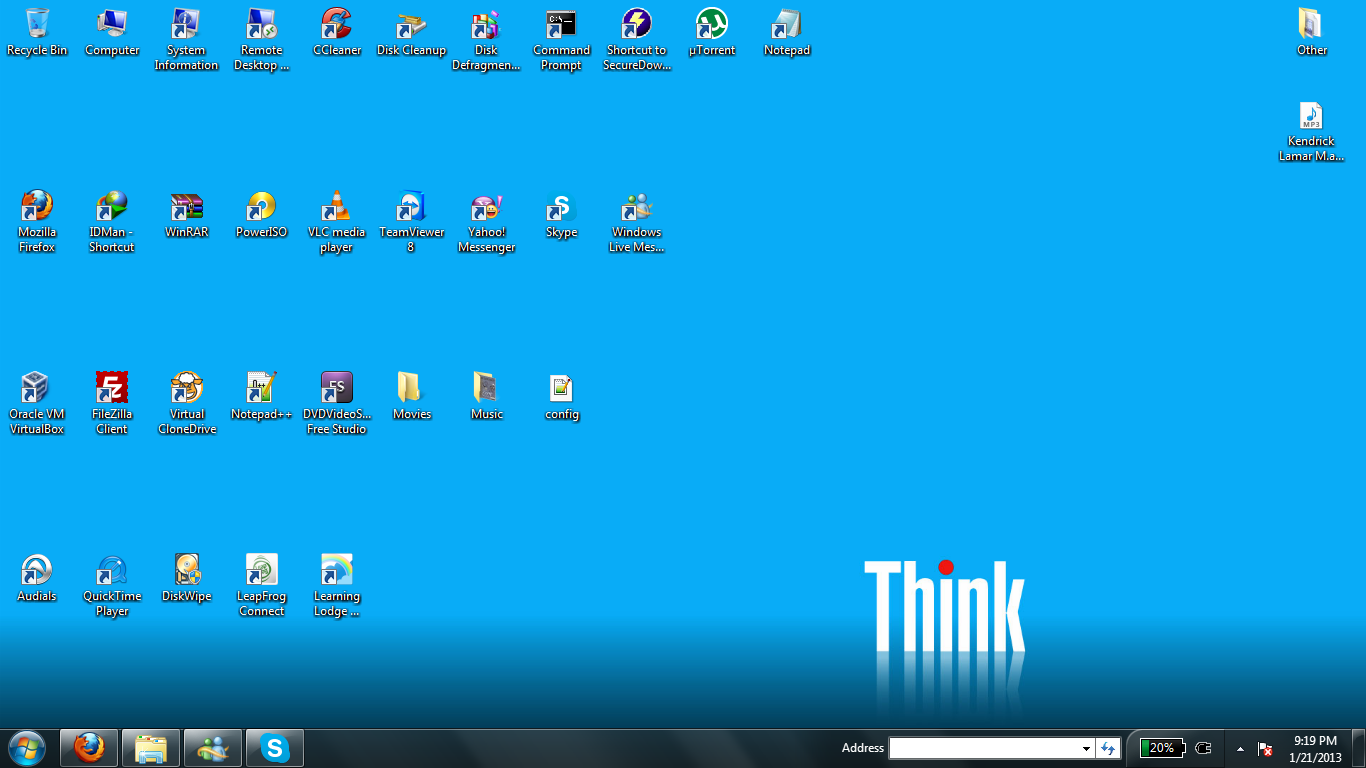Select the Kendrick Lamar MP3 file
The height and width of the screenshot is (768, 1366).
(x=1310, y=118)
